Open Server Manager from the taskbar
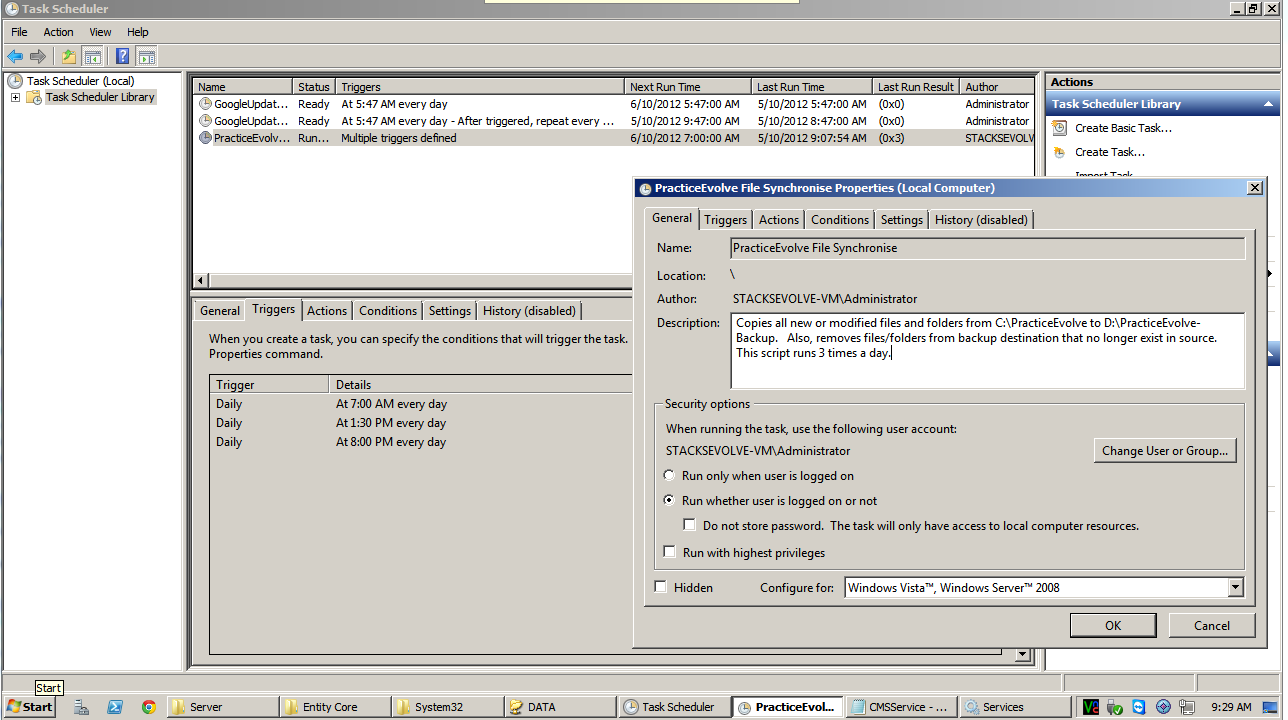 click(x=82, y=707)
